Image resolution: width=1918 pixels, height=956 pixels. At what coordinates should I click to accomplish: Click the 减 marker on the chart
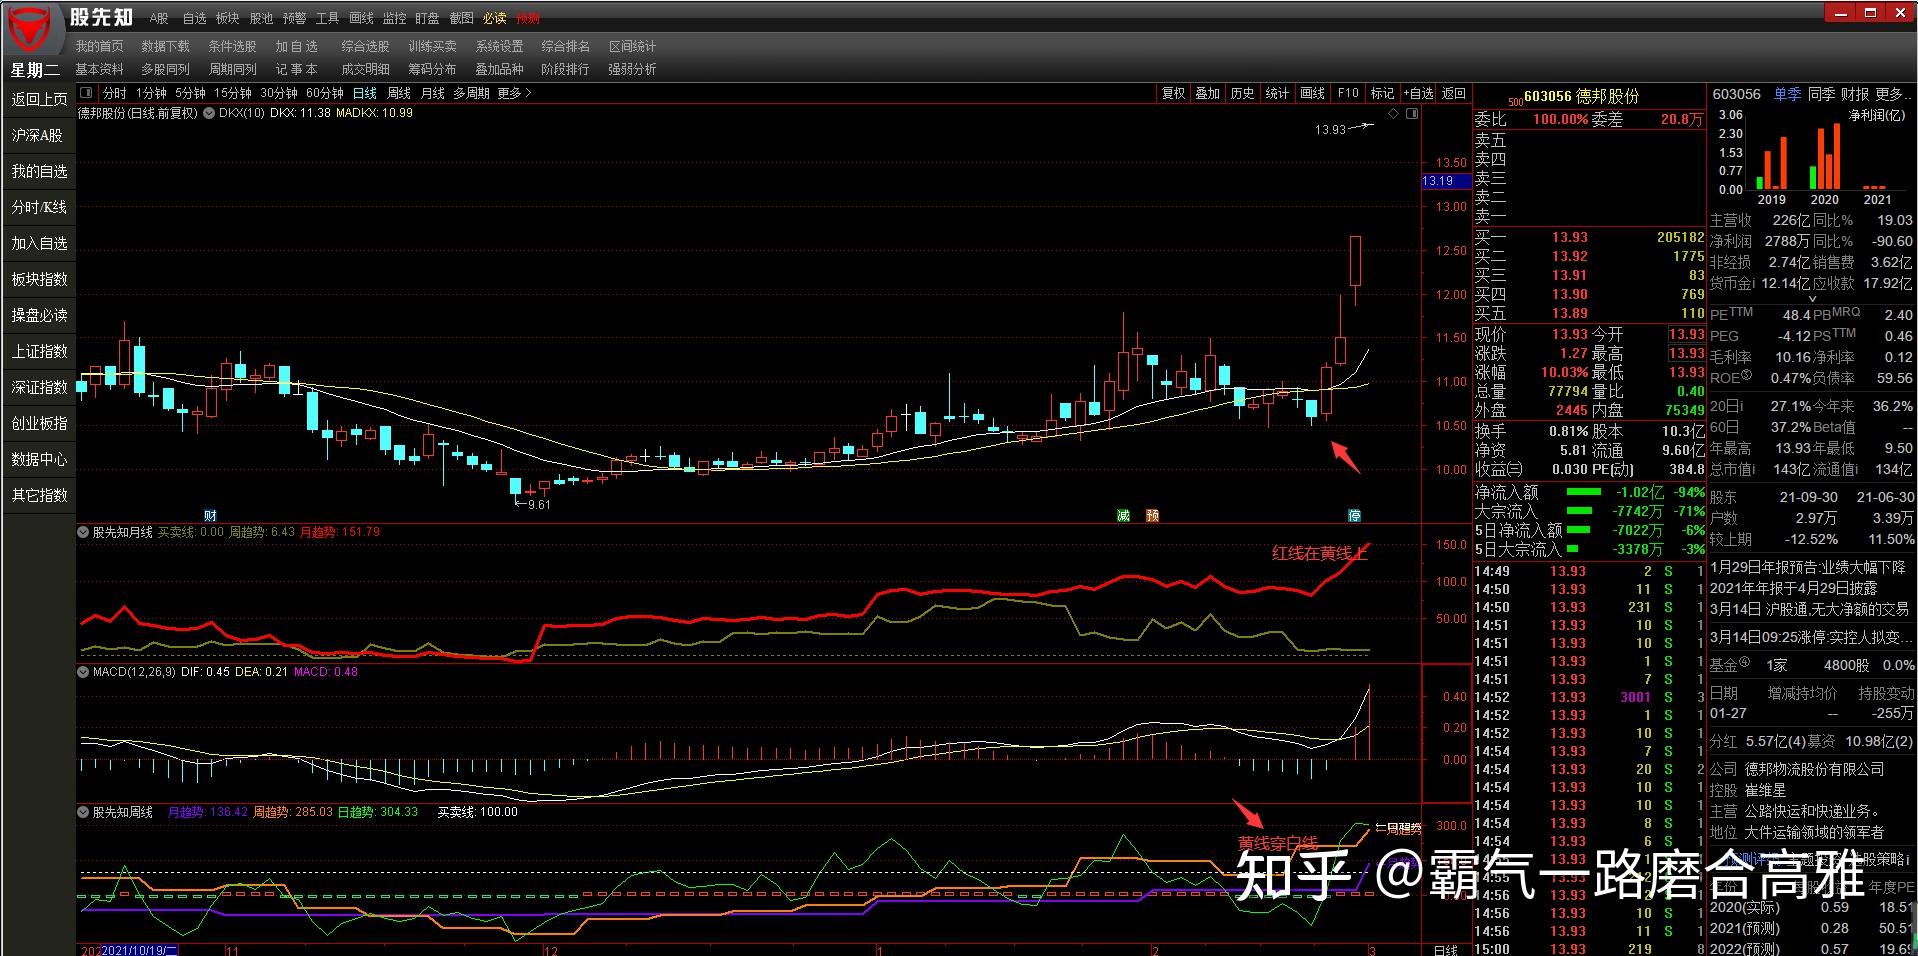click(1123, 515)
